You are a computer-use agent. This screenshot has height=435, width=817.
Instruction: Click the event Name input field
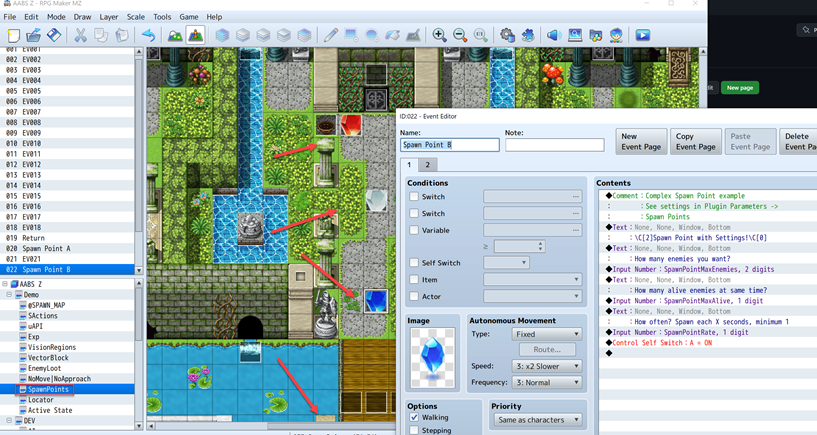click(450, 145)
